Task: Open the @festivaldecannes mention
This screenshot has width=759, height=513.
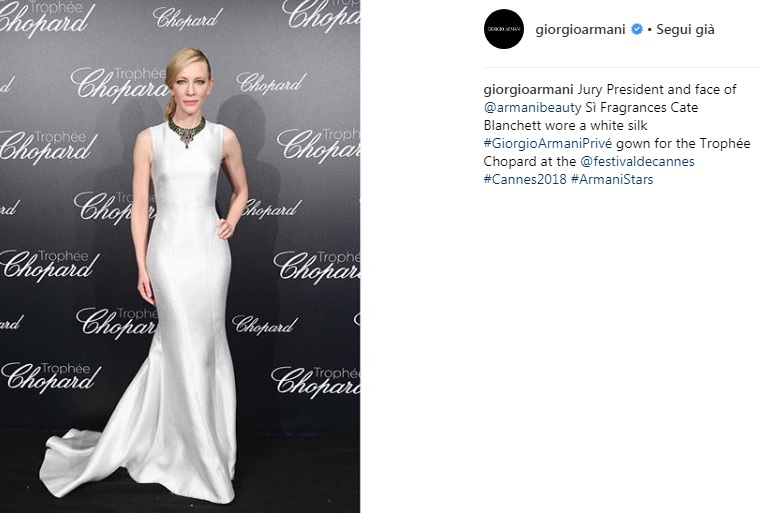Action: pos(637,161)
